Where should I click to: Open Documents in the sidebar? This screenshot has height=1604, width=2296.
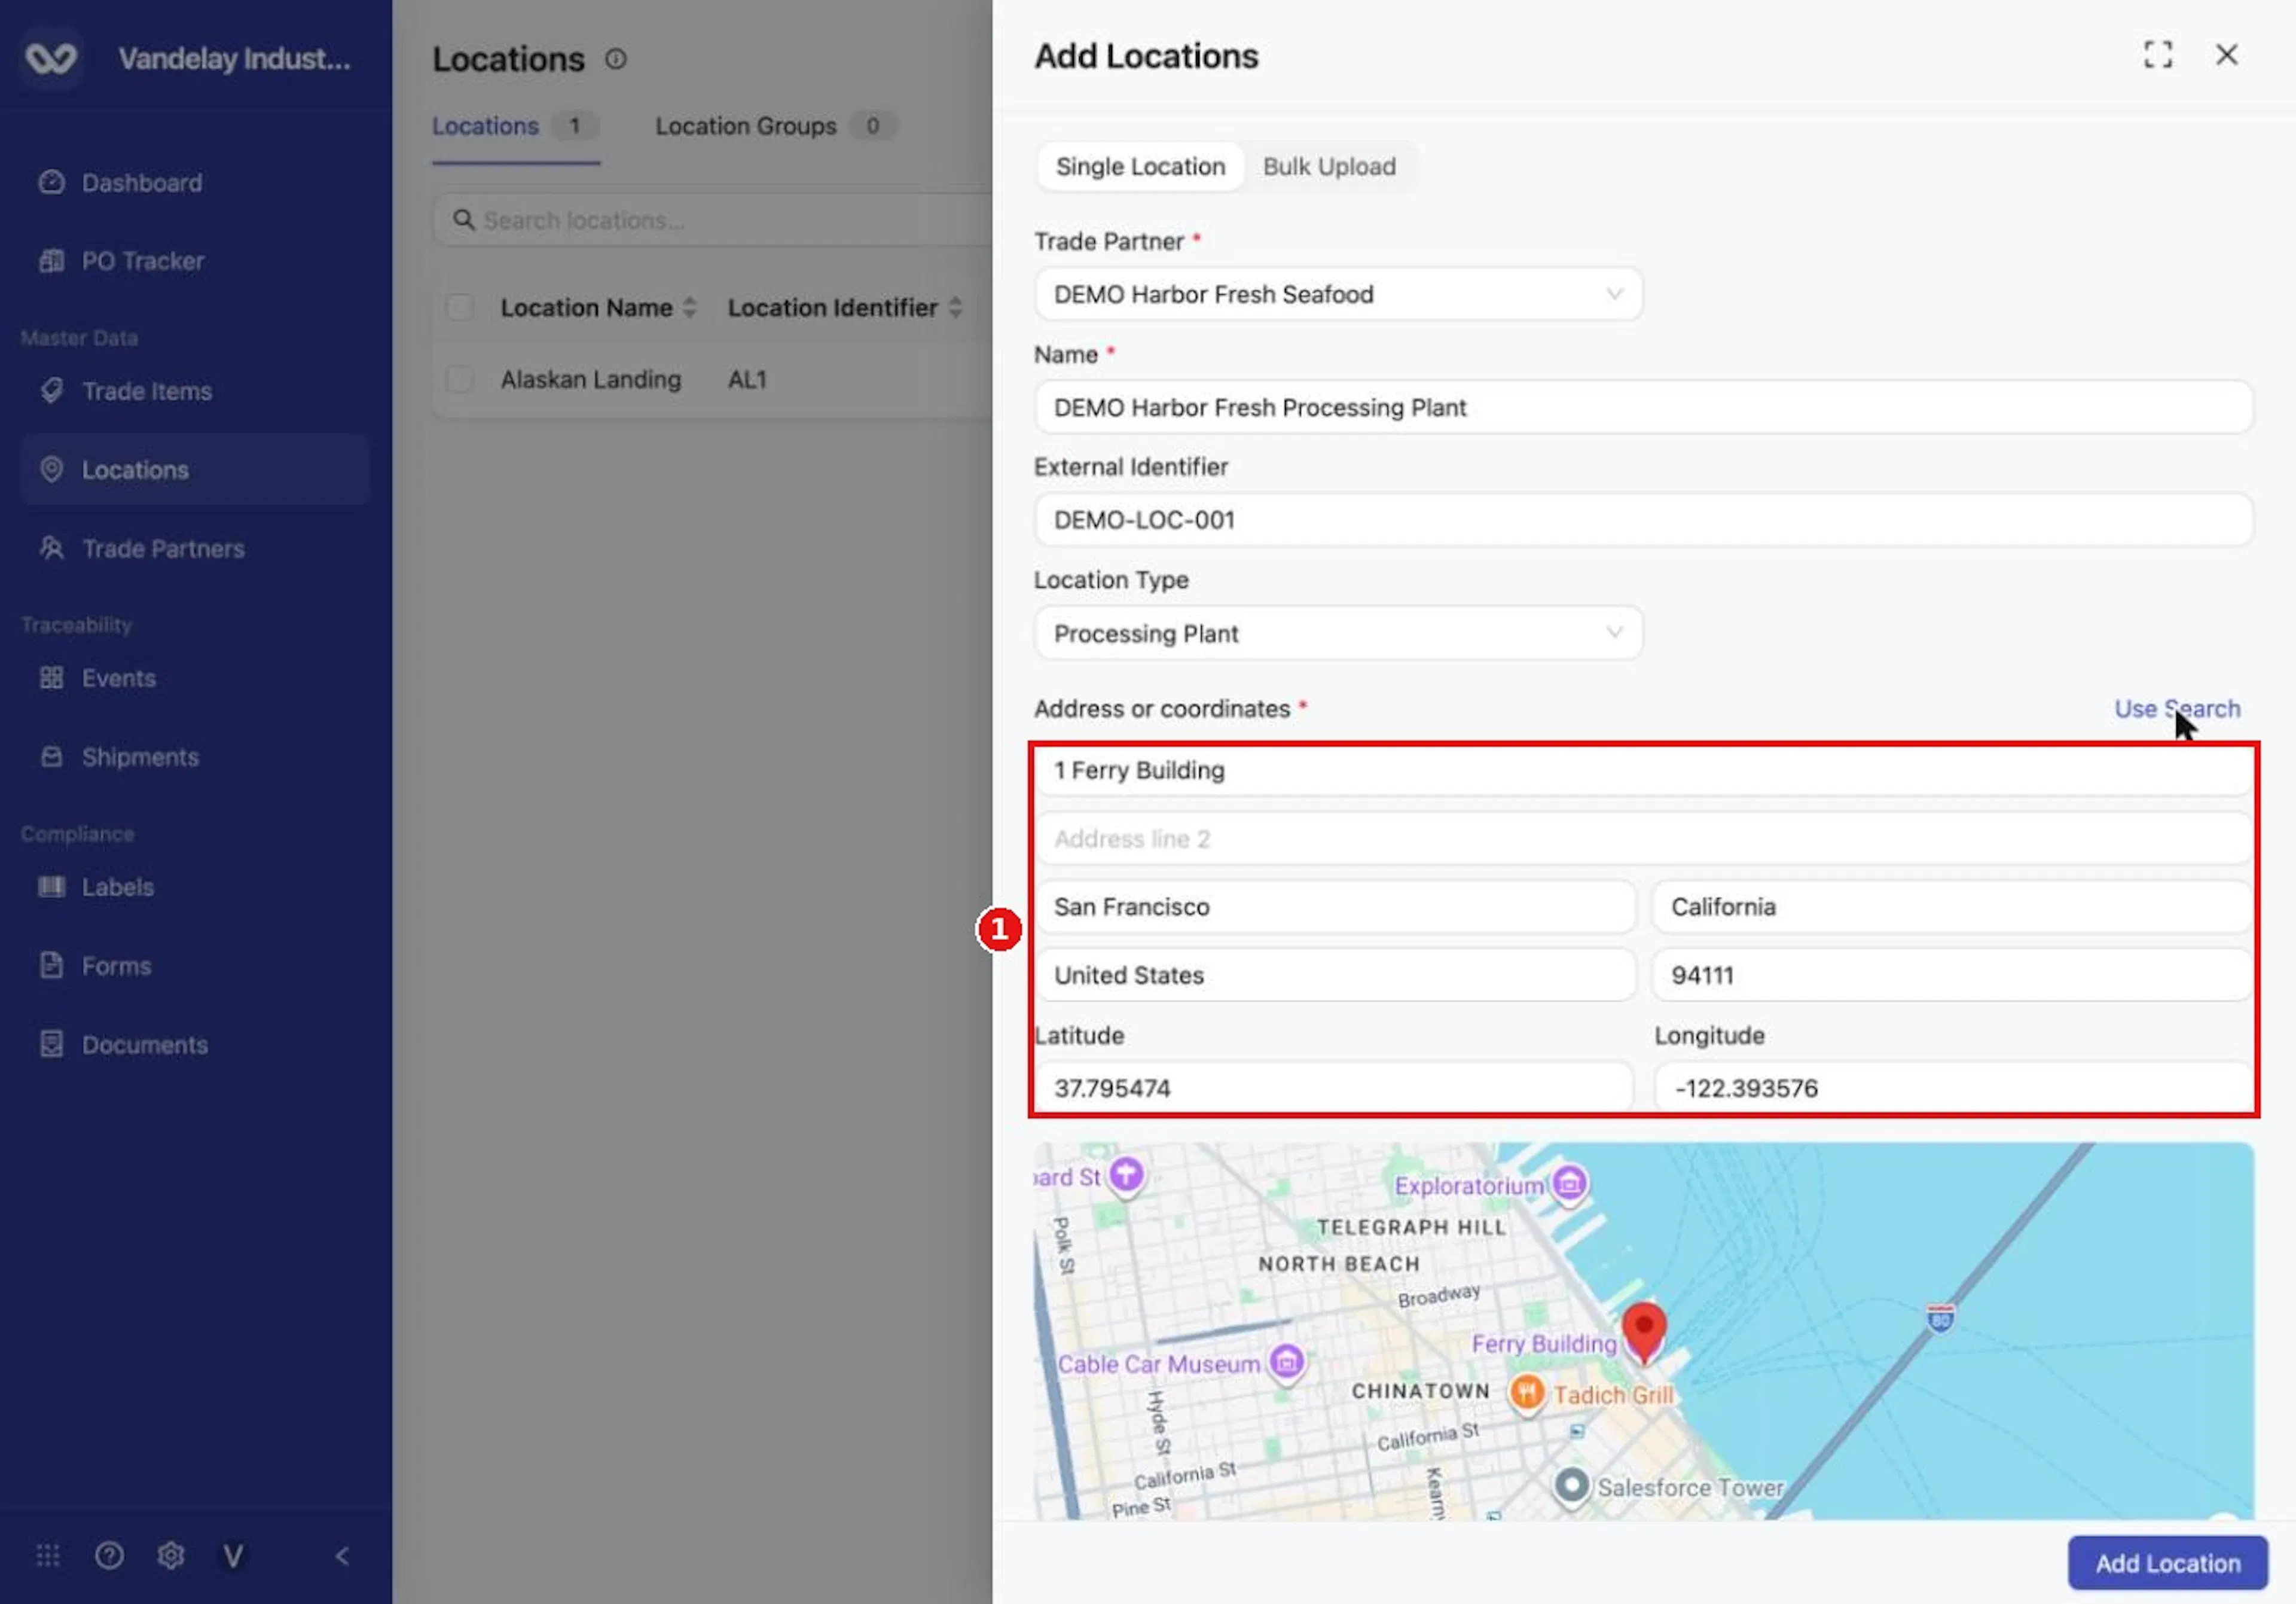(144, 1046)
